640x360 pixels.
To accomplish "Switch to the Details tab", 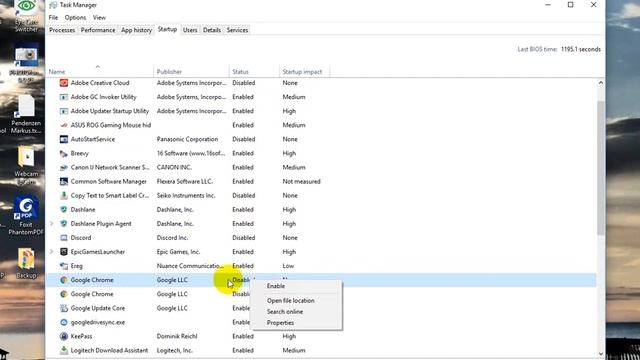I will point(212,30).
